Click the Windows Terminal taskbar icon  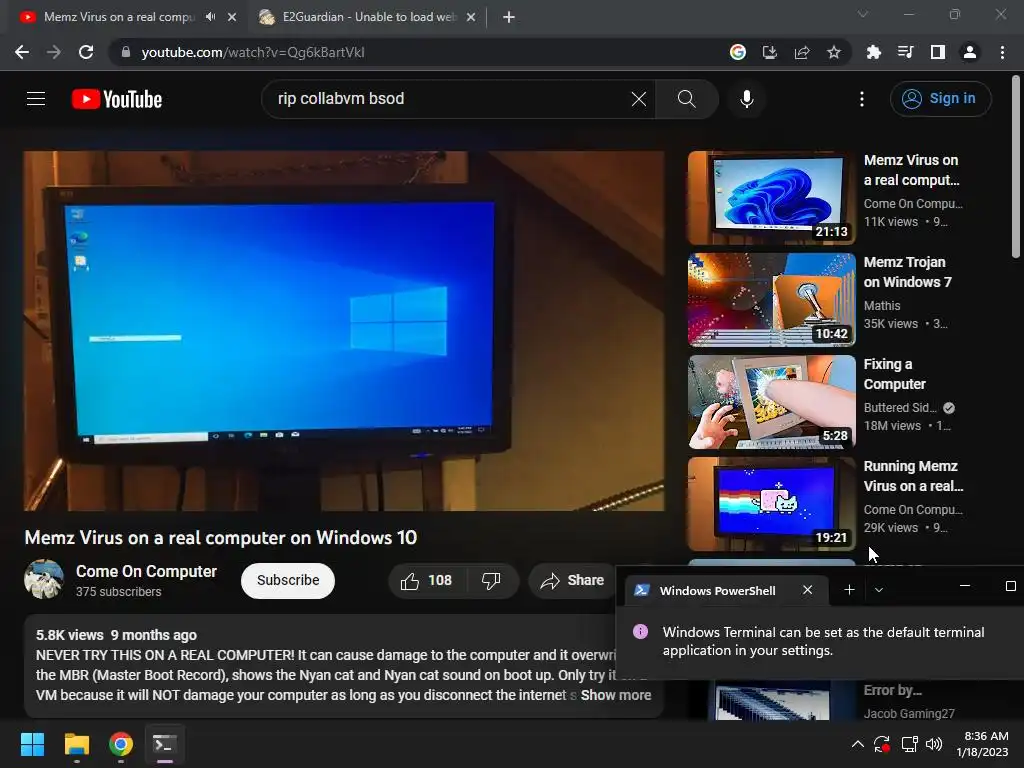[x=165, y=744]
